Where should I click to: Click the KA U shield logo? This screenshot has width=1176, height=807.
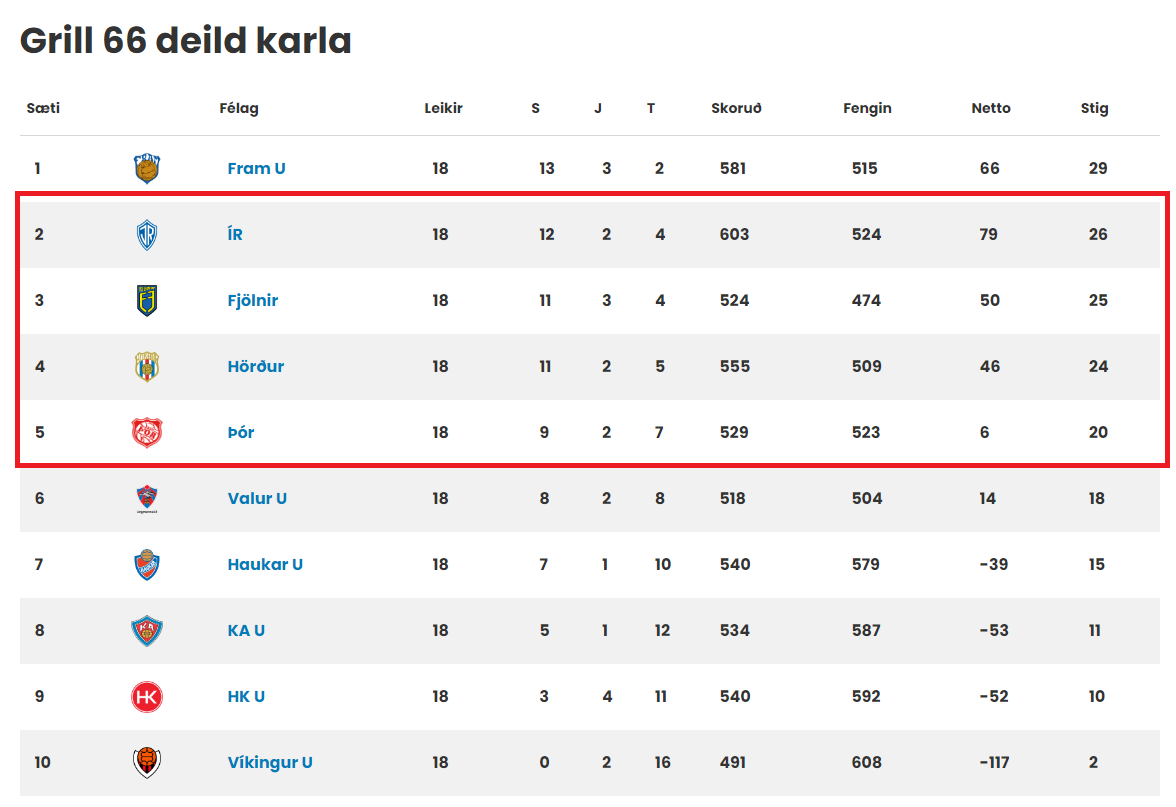[147, 630]
